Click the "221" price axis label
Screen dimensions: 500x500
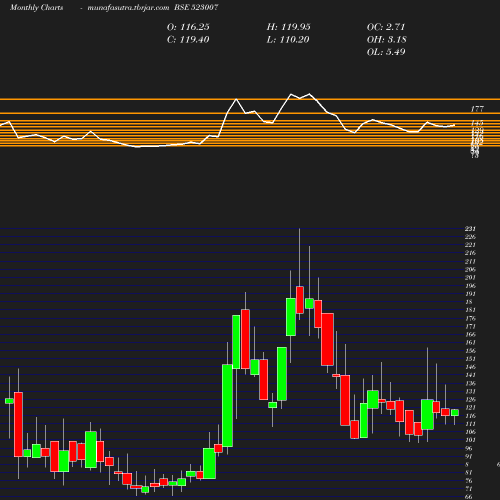470,245
